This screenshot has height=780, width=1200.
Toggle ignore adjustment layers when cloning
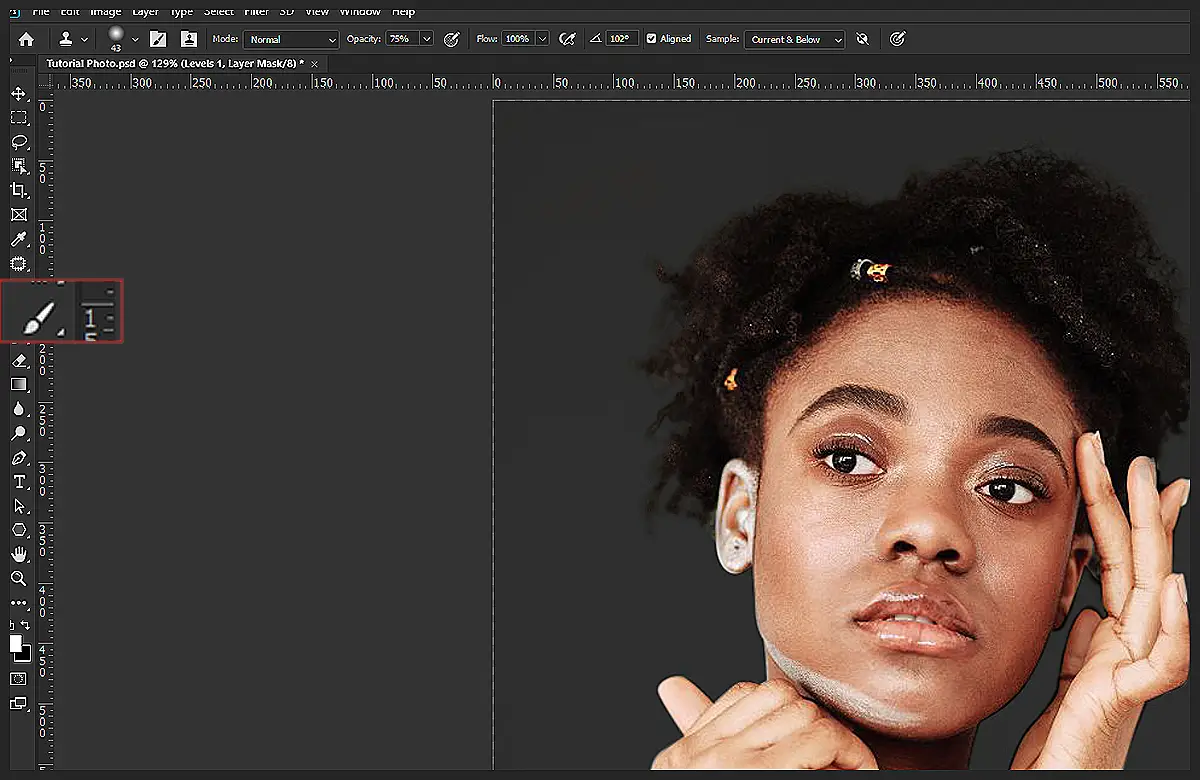(862, 39)
